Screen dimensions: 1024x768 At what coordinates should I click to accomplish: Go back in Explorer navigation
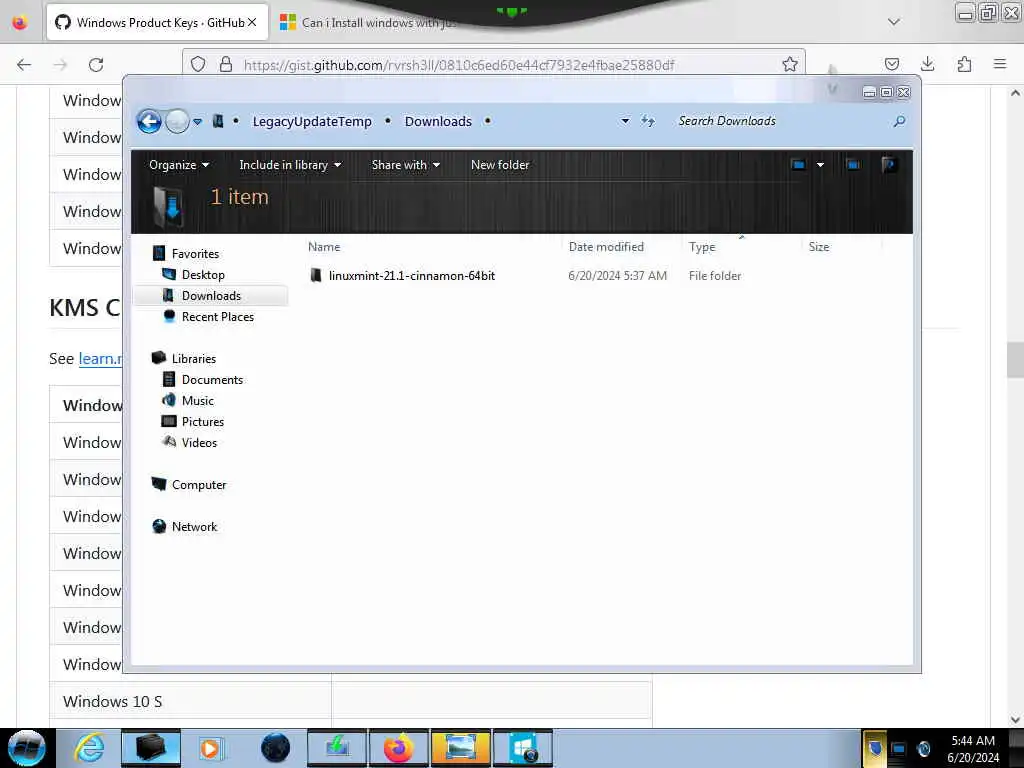(x=149, y=121)
